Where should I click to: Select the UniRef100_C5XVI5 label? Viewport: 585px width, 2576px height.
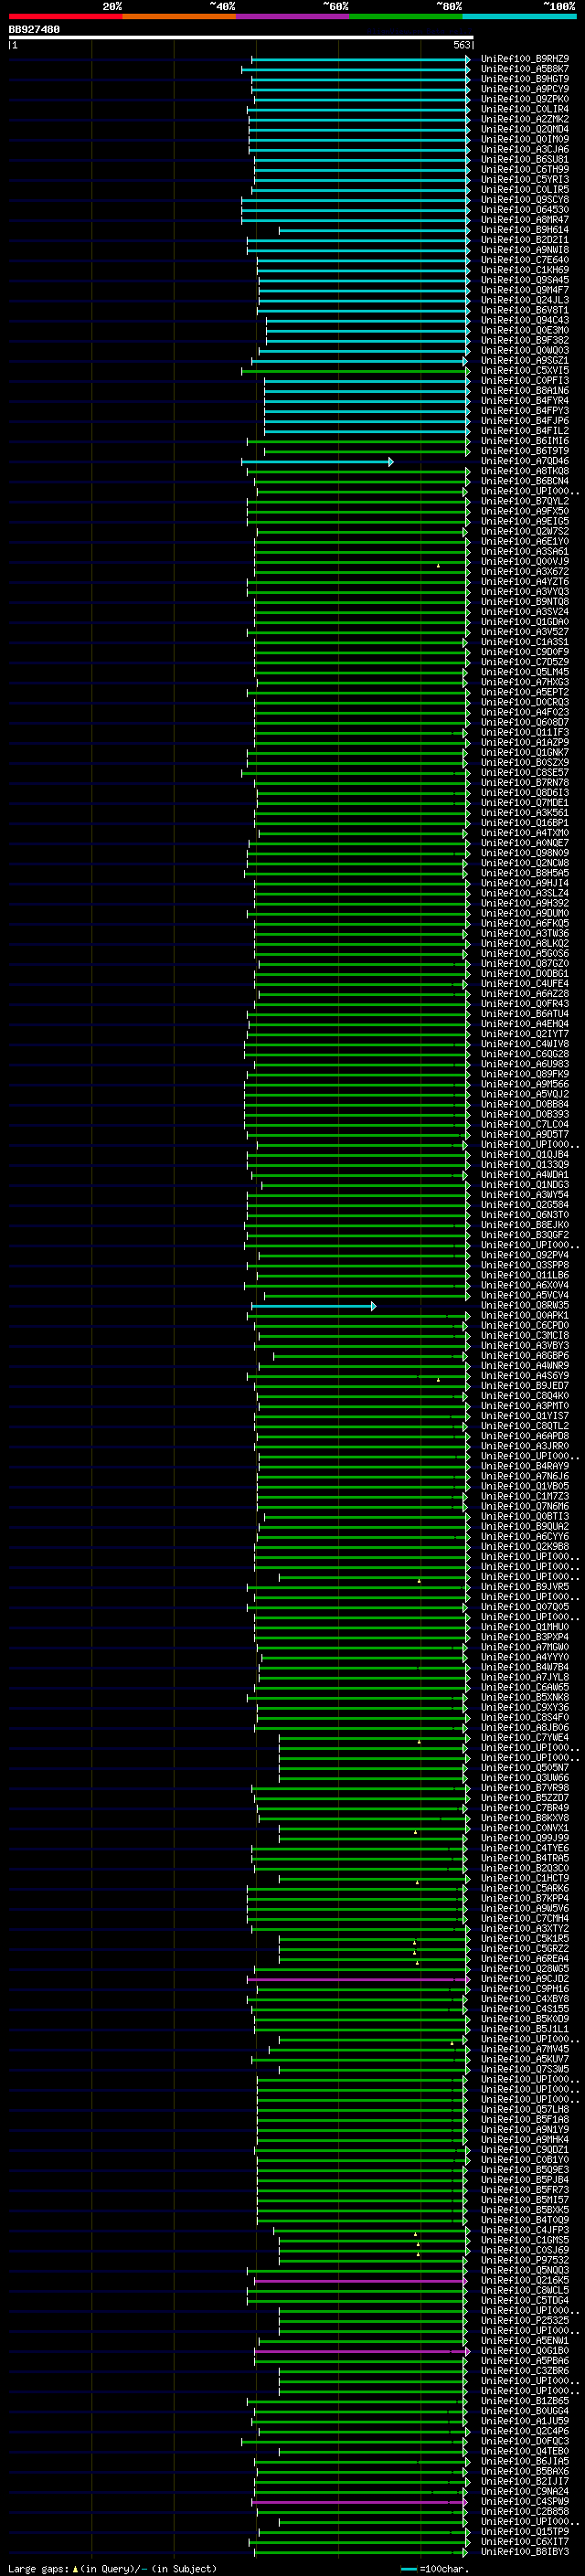tap(525, 370)
